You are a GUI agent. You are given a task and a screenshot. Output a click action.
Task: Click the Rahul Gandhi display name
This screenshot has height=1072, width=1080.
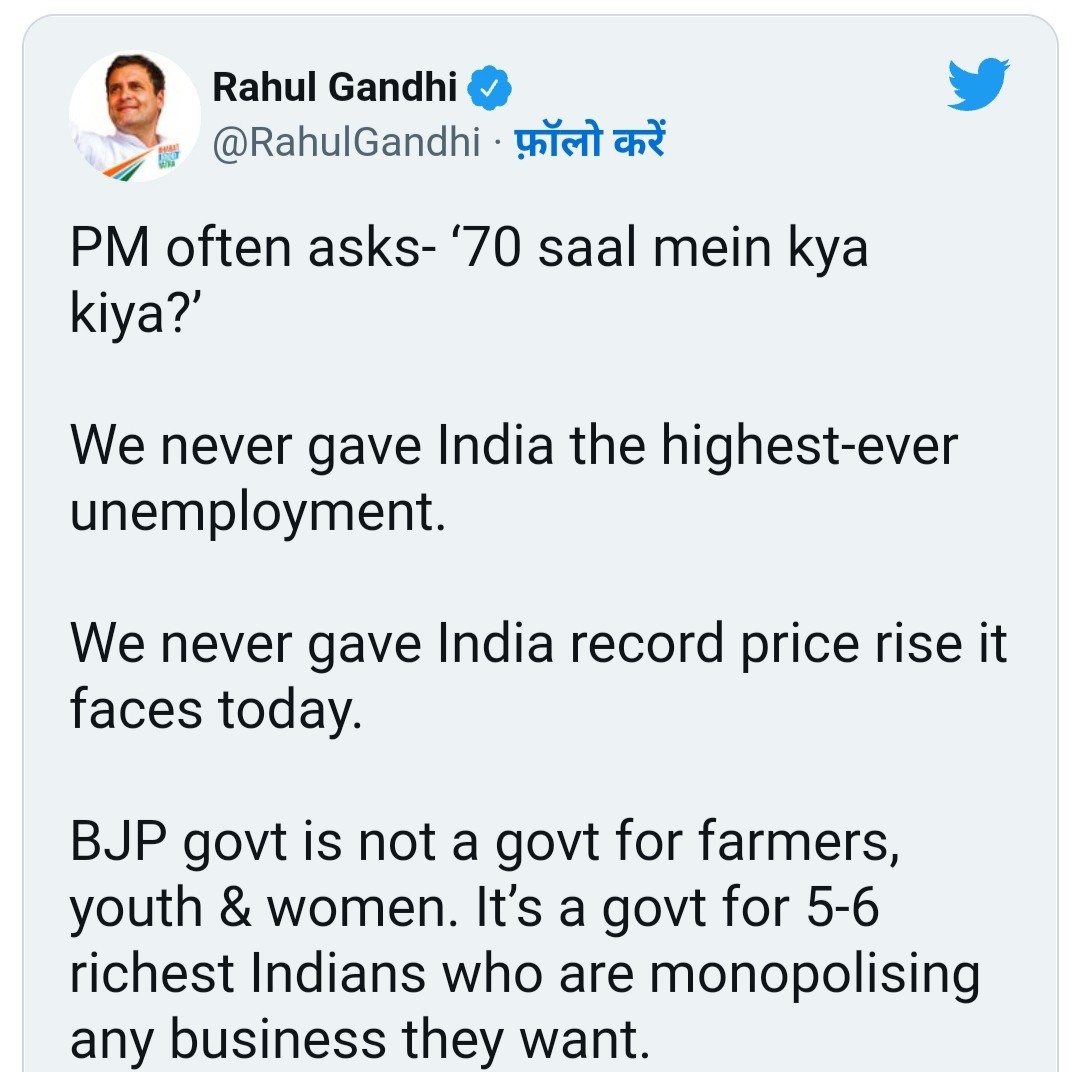pos(335,89)
